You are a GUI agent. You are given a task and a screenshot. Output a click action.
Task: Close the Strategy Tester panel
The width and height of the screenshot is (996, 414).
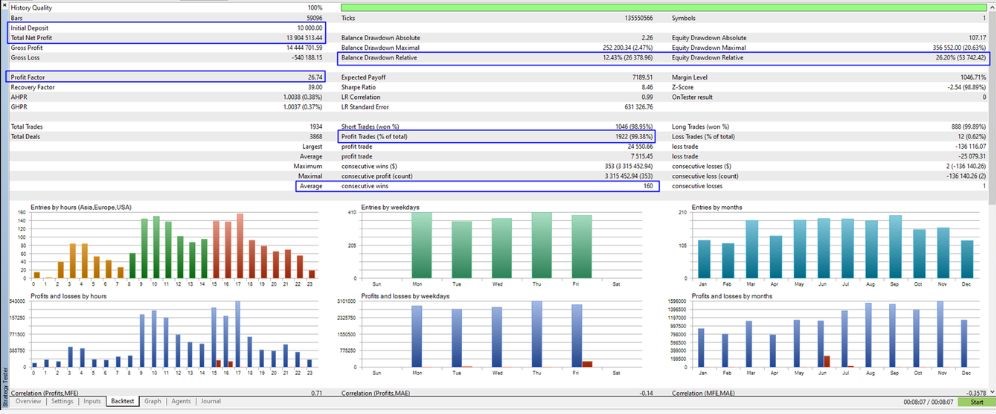pyautogui.click(x=4, y=6)
